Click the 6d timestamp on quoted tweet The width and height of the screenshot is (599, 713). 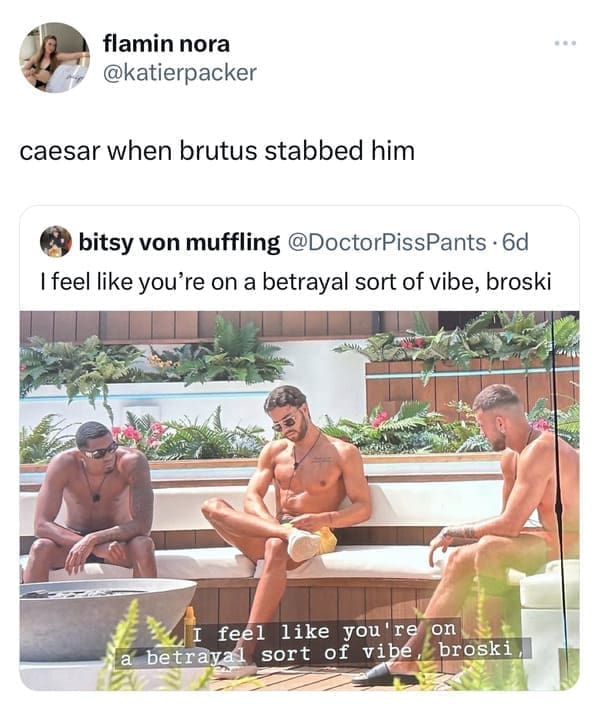515,242
